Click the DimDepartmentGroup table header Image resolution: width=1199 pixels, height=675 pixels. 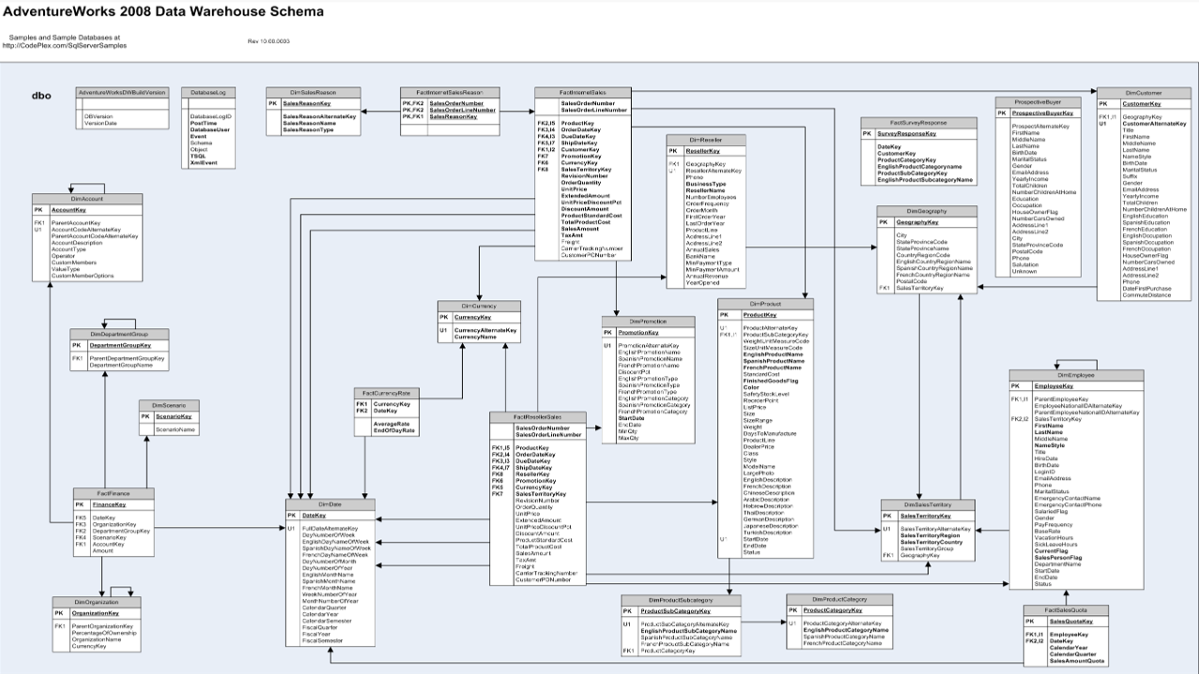(x=119, y=334)
